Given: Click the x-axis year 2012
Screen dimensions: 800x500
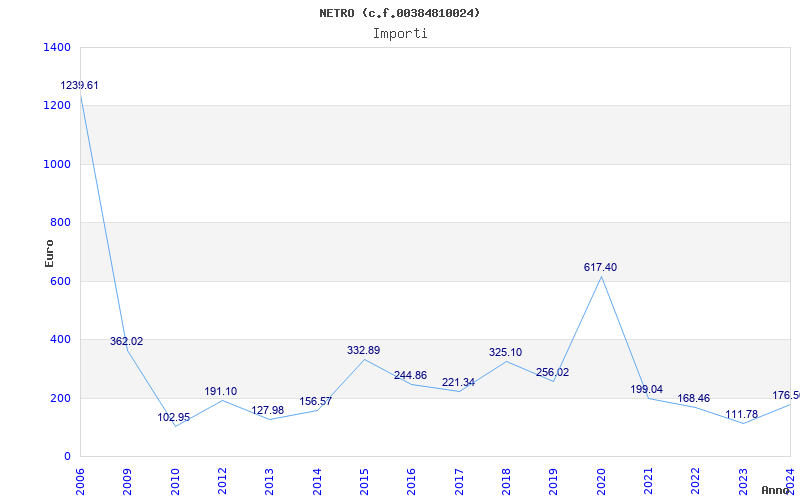Looking at the screenshot, I should click(x=222, y=481).
